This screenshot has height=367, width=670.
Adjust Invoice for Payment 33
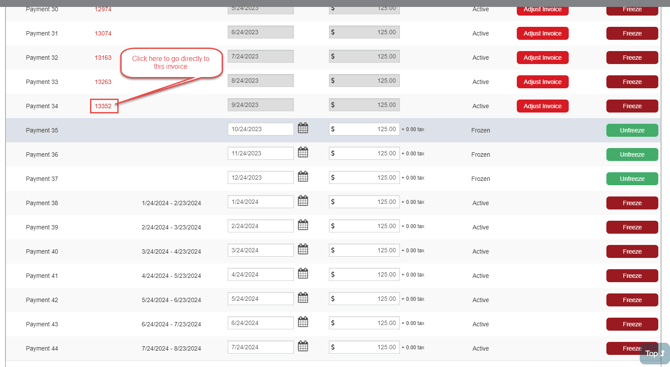[543, 82]
